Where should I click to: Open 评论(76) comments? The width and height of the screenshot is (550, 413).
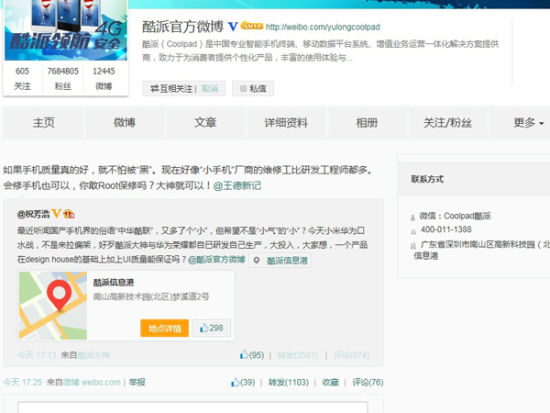368,382
